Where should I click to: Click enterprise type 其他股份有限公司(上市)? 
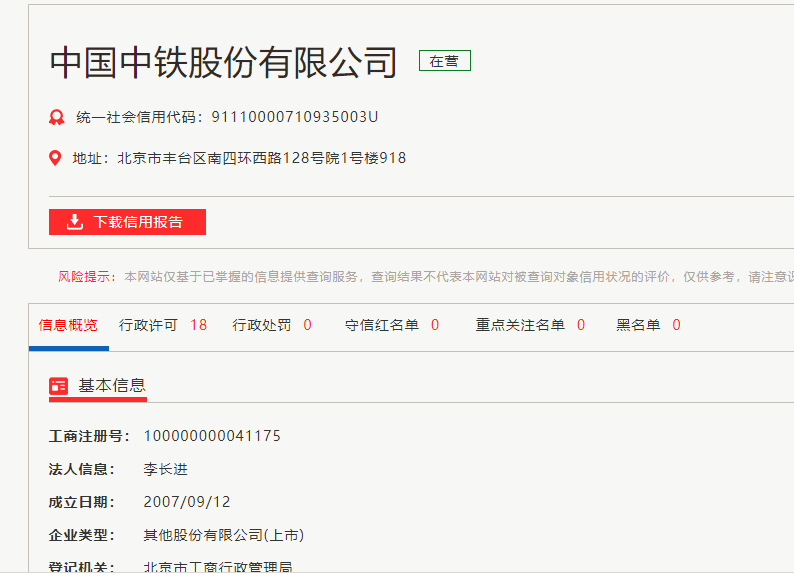tap(223, 535)
